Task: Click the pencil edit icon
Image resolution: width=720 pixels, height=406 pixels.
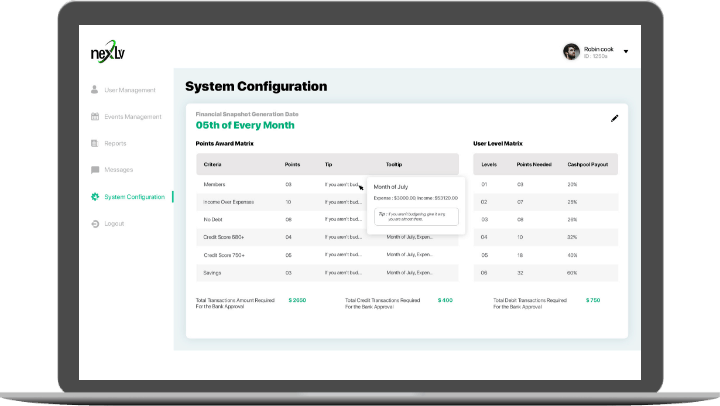Action: pyautogui.click(x=615, y=118)
